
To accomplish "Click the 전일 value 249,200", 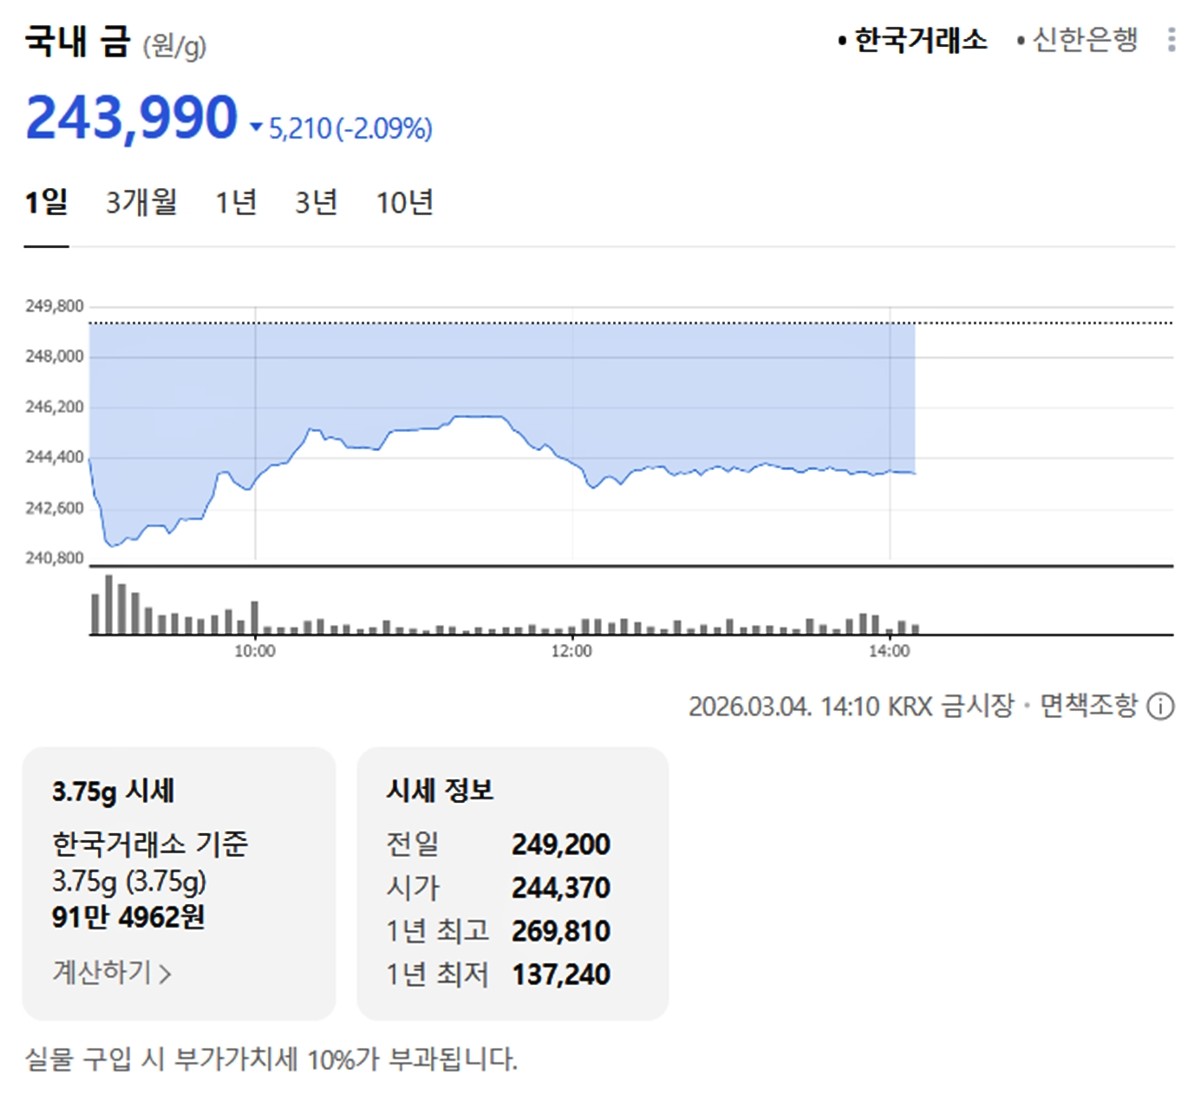I will tap(560, 845).
